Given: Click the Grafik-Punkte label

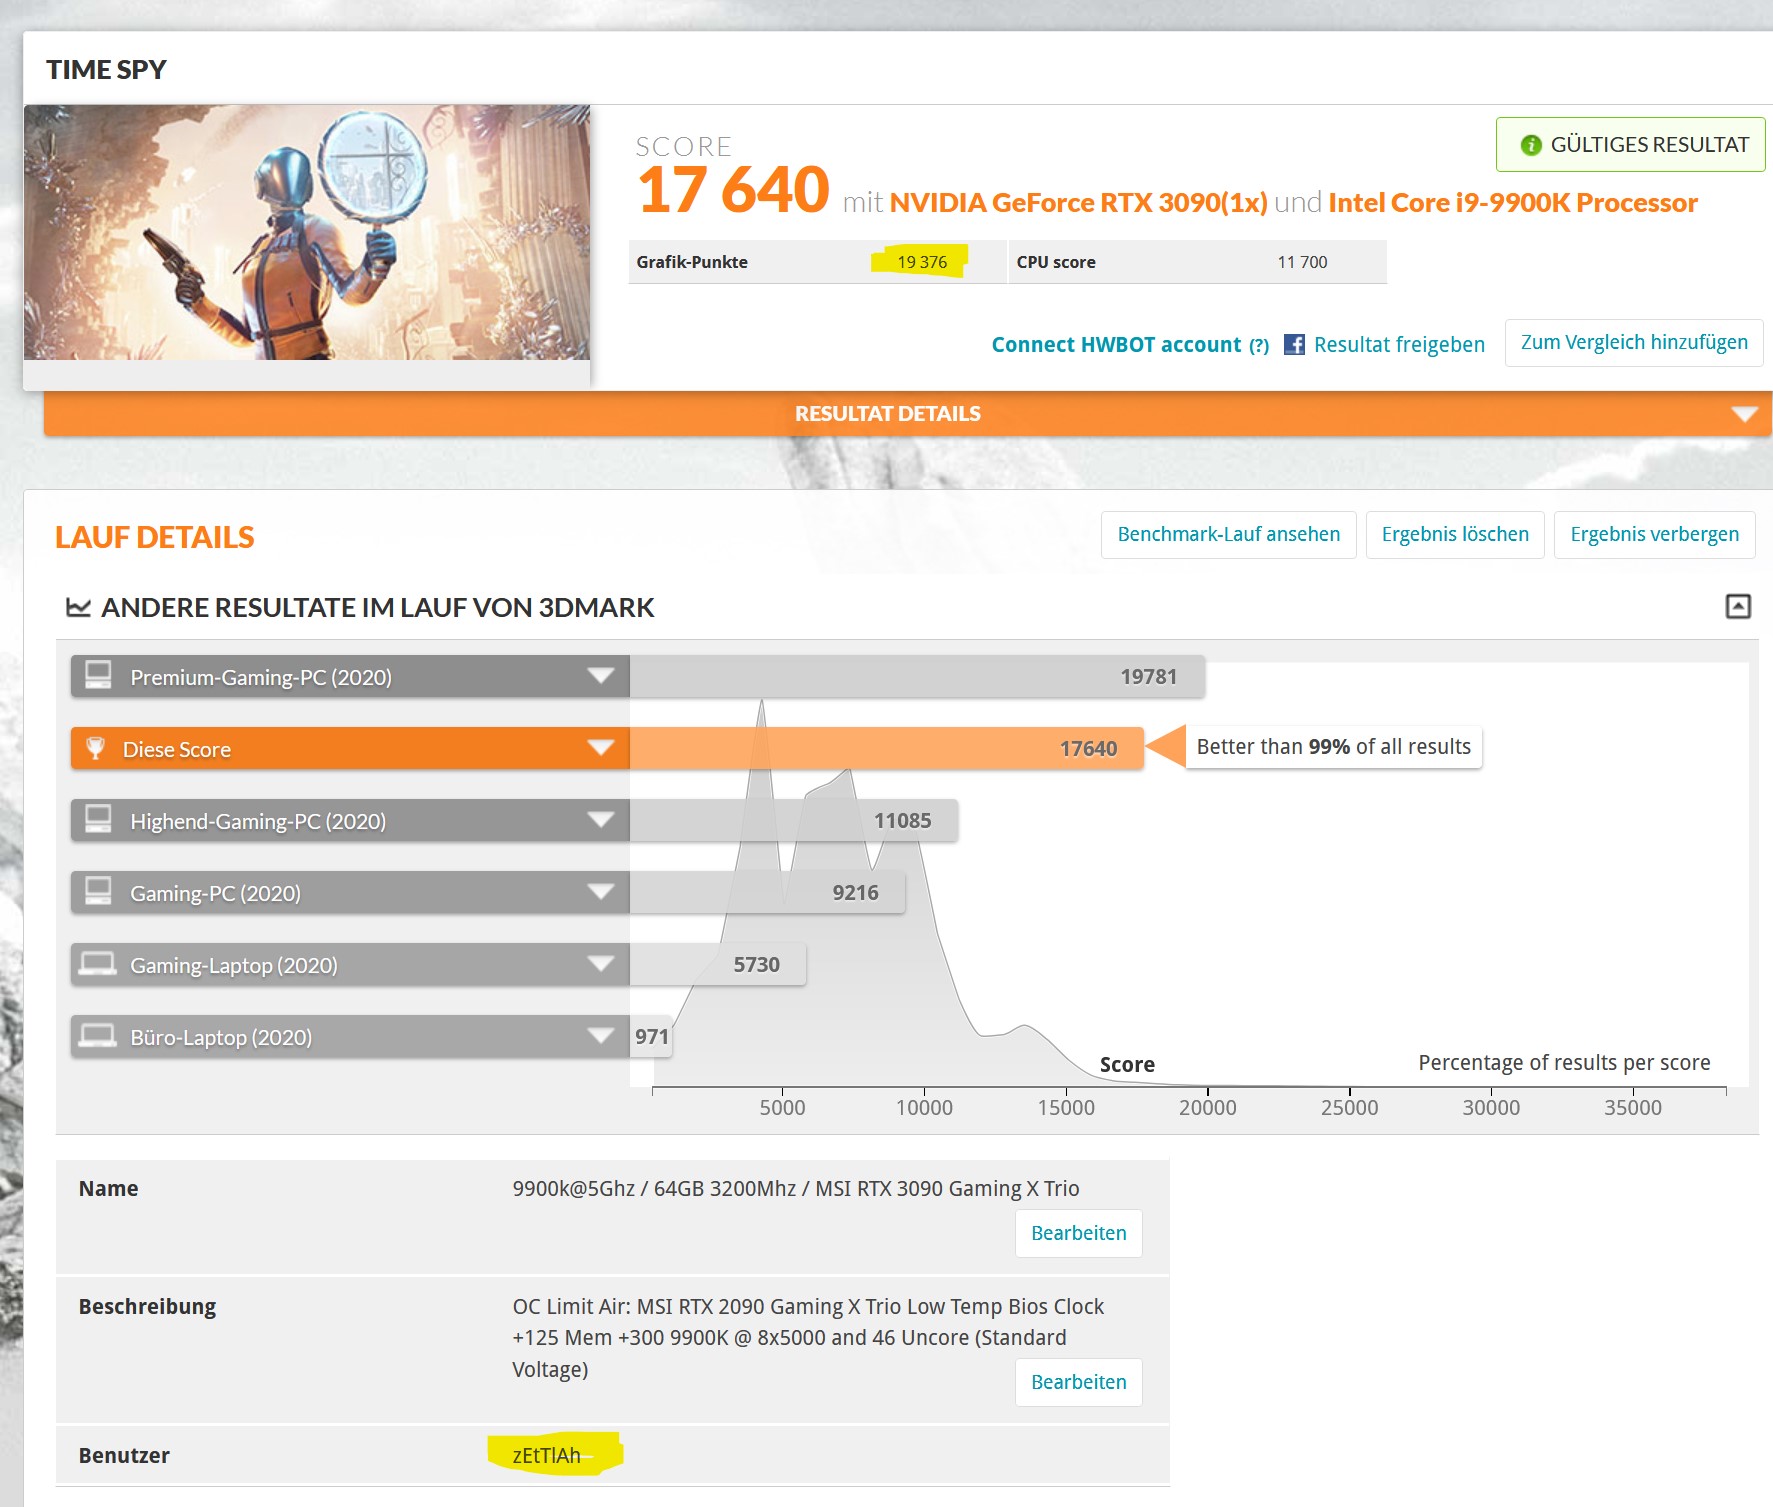Looking at the screenshot, I should (x=692, y=262).
